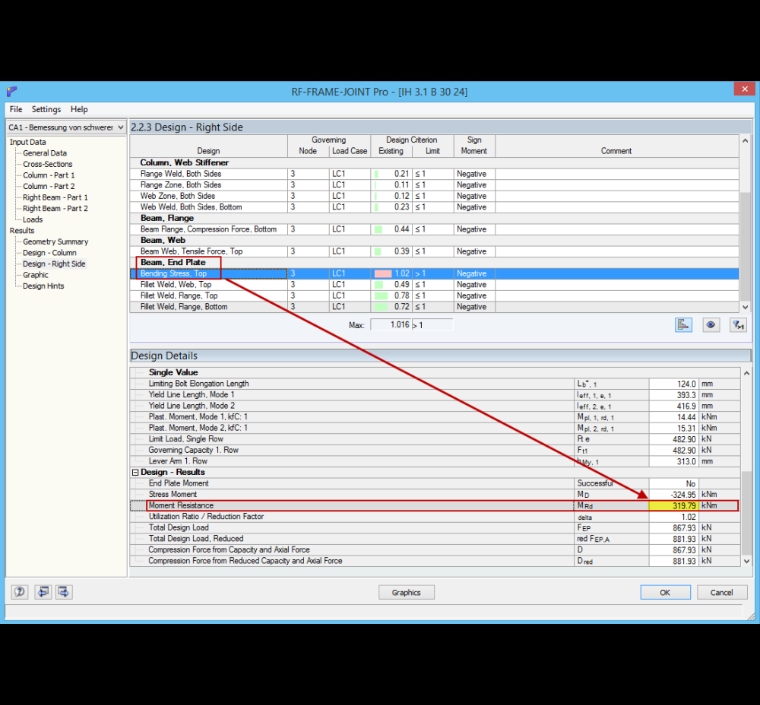
Task: Close the RF-FRAME-JOINT Pro window
Action: [x=744, y=89]
